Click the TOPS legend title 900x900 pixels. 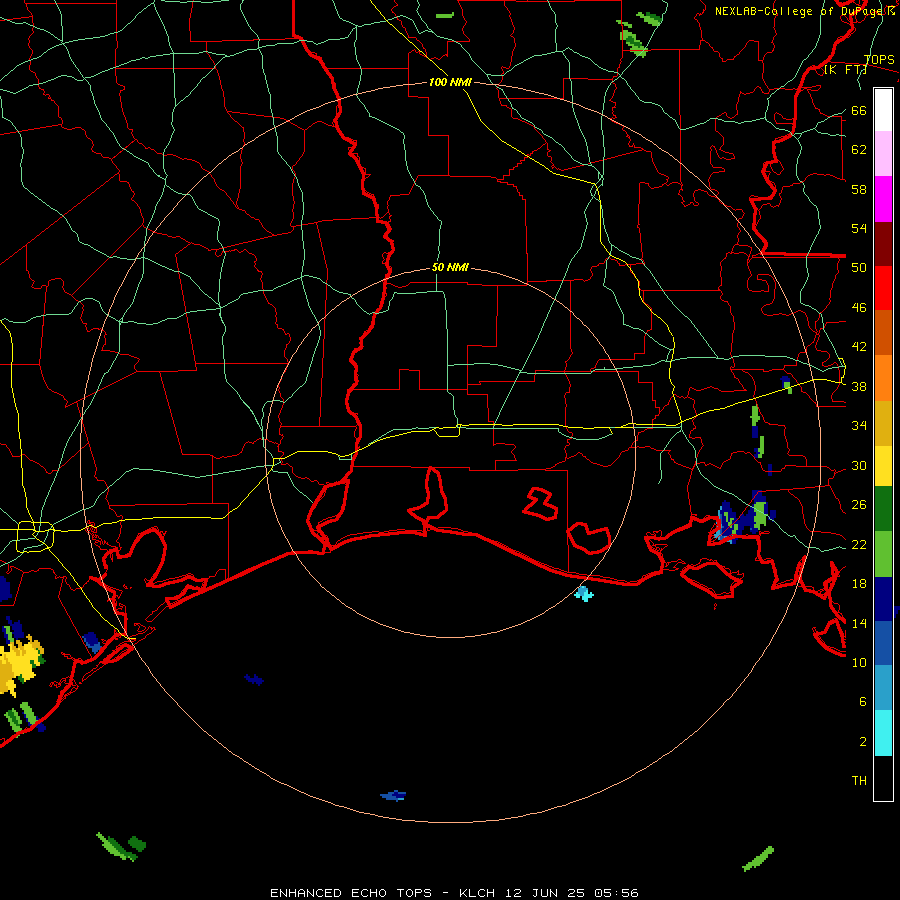coord(879,59)
